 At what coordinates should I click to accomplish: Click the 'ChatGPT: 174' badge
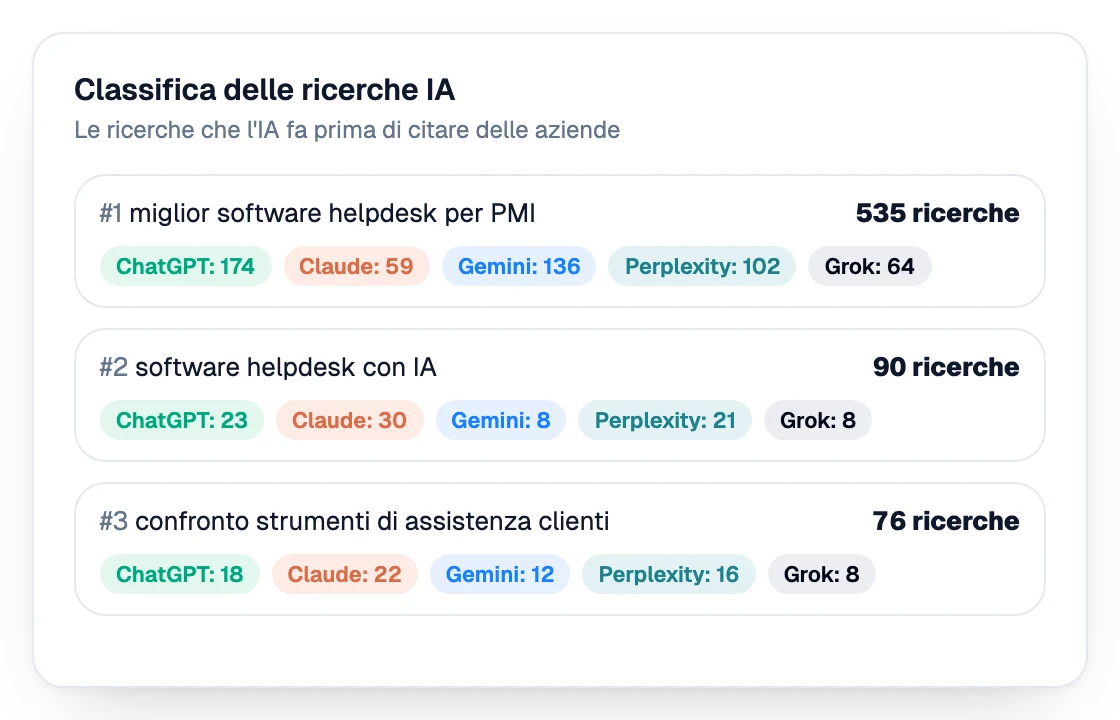186,266
